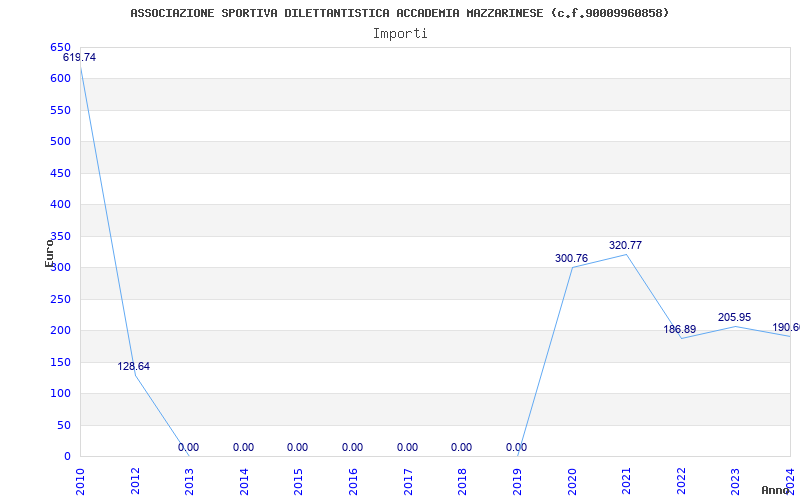
Task: Click the 0.00 value for year 2017
Action: tap(408, 447)
